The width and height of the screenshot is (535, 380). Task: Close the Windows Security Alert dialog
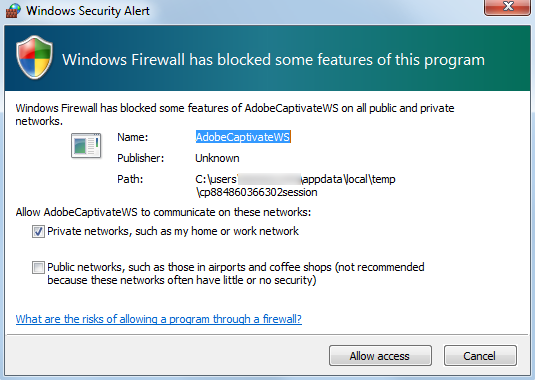507,7
